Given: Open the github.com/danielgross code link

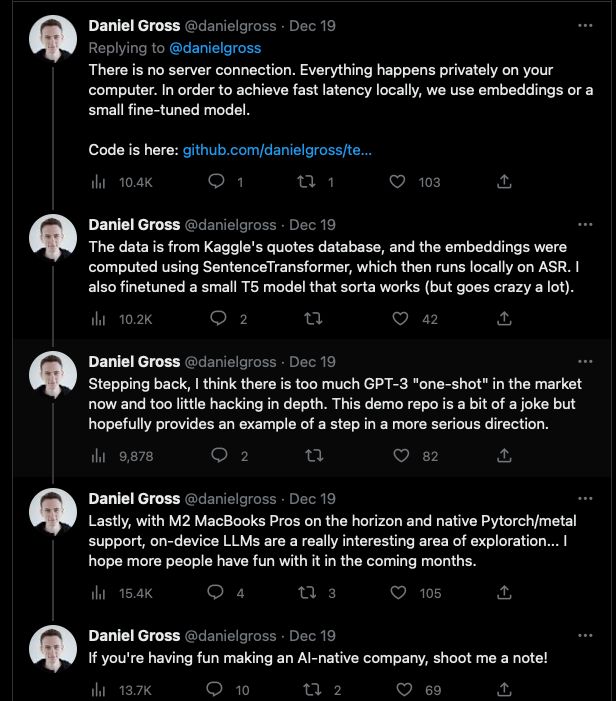Looking at the screenshot, I should pyautogui.click(x=277, y=150).
